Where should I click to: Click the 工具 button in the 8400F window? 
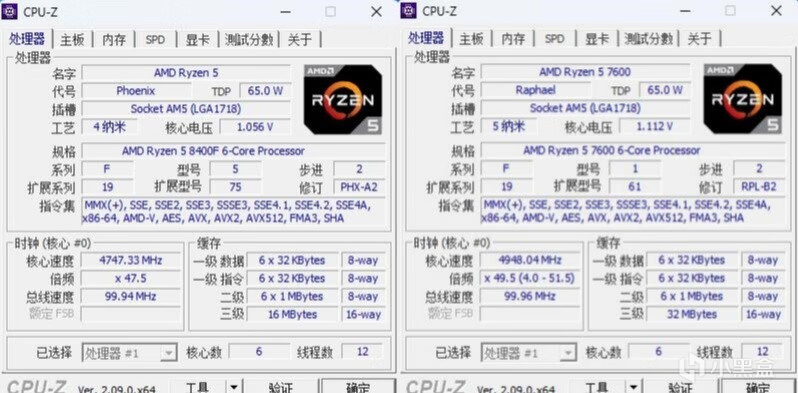coord(197,386)
